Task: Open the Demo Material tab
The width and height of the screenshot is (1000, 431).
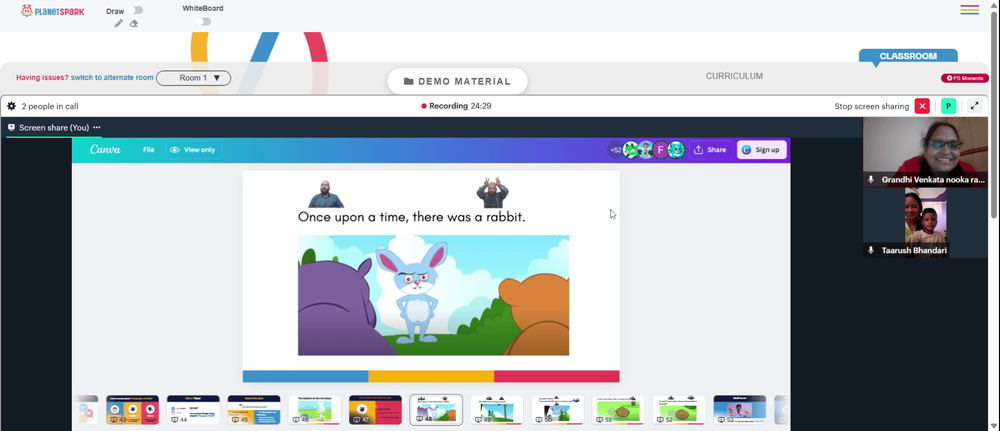Action: [457, 82]
